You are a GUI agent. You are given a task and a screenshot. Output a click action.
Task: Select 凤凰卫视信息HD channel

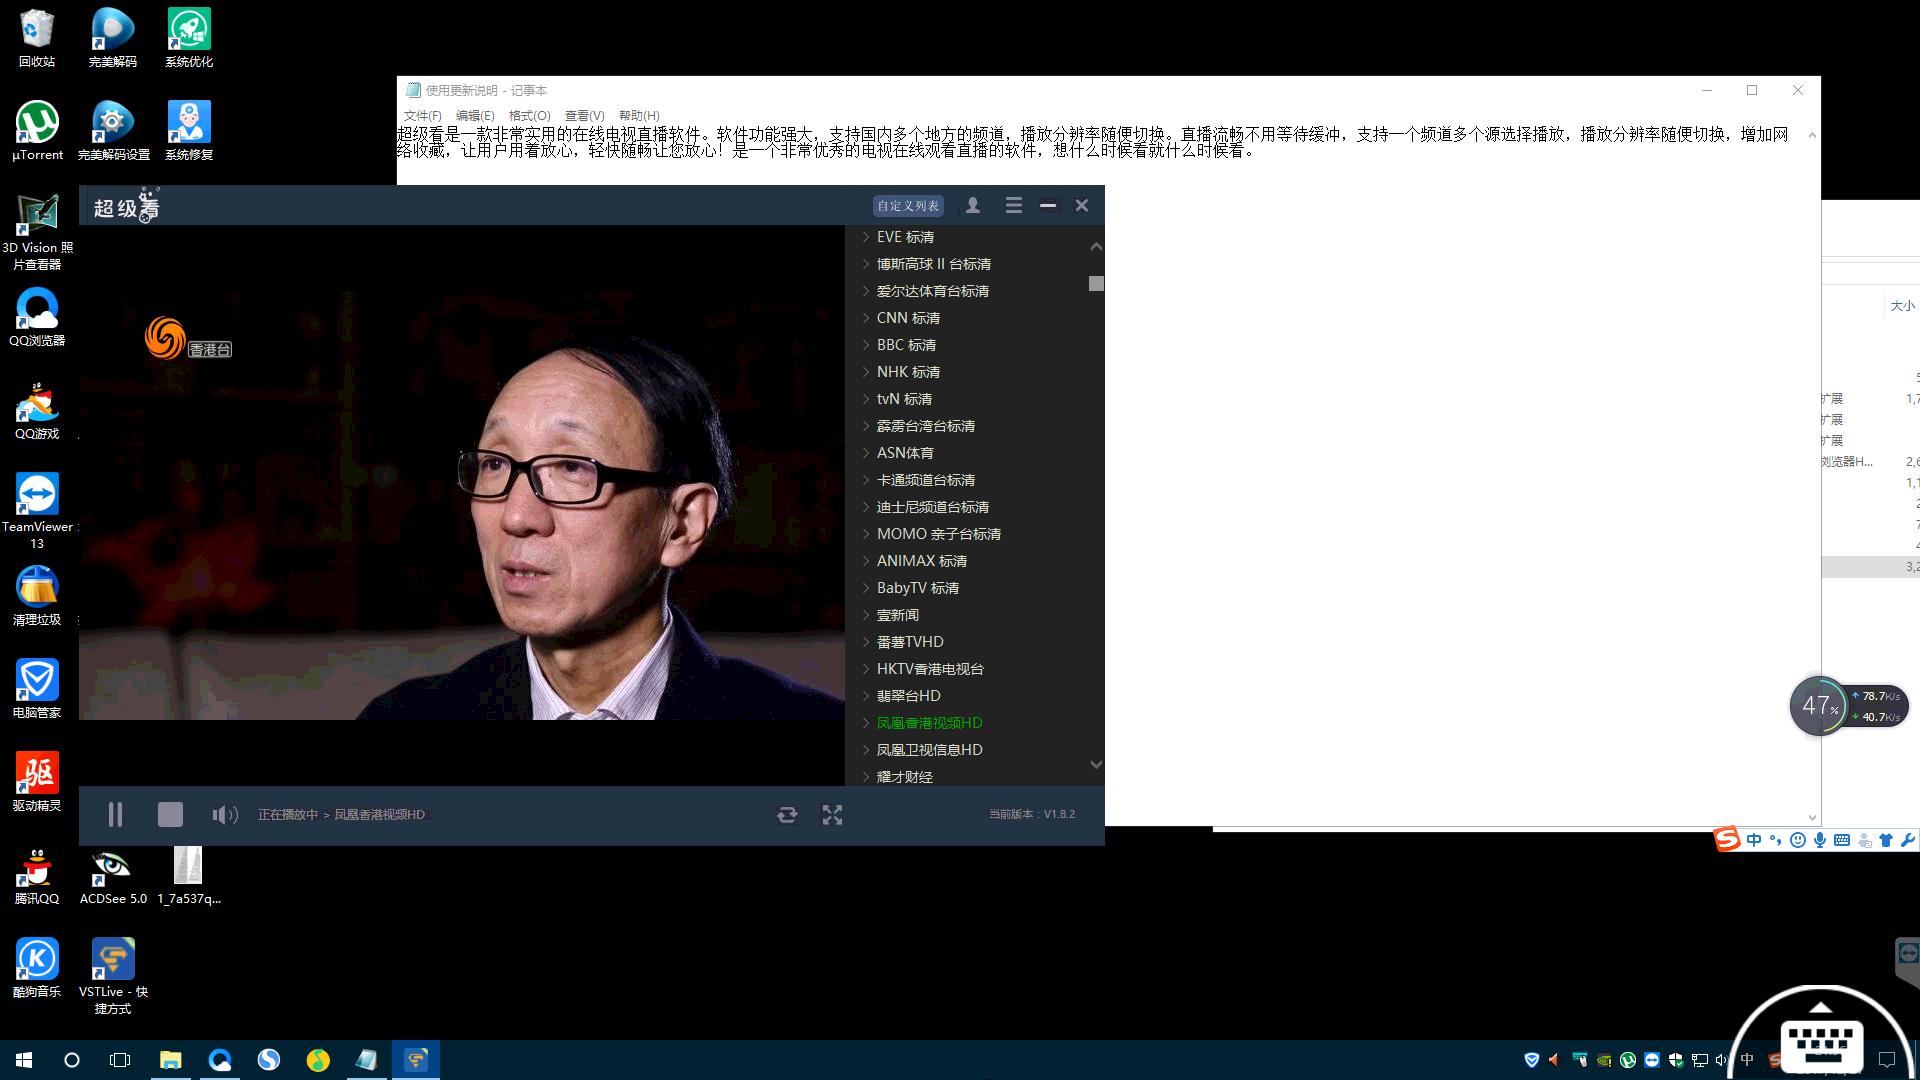click(x=929, y=750)
